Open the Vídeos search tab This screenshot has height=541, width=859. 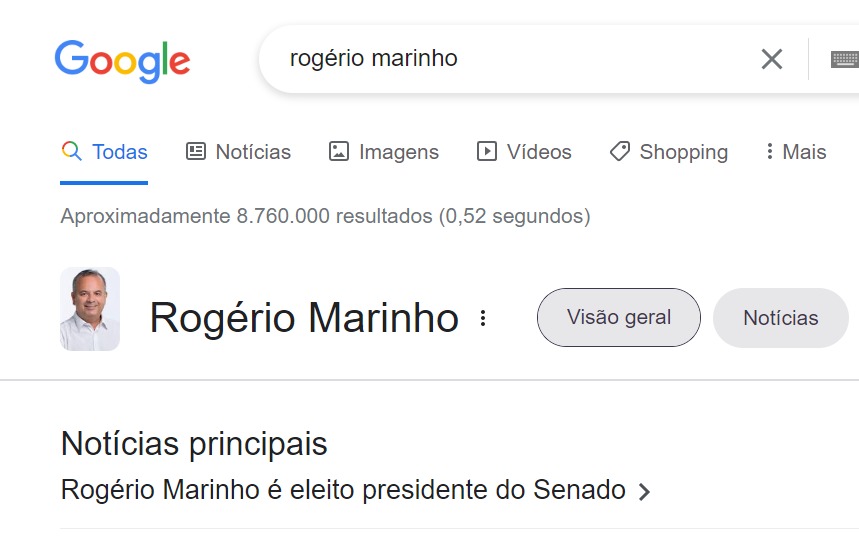[x=538, y=152]
